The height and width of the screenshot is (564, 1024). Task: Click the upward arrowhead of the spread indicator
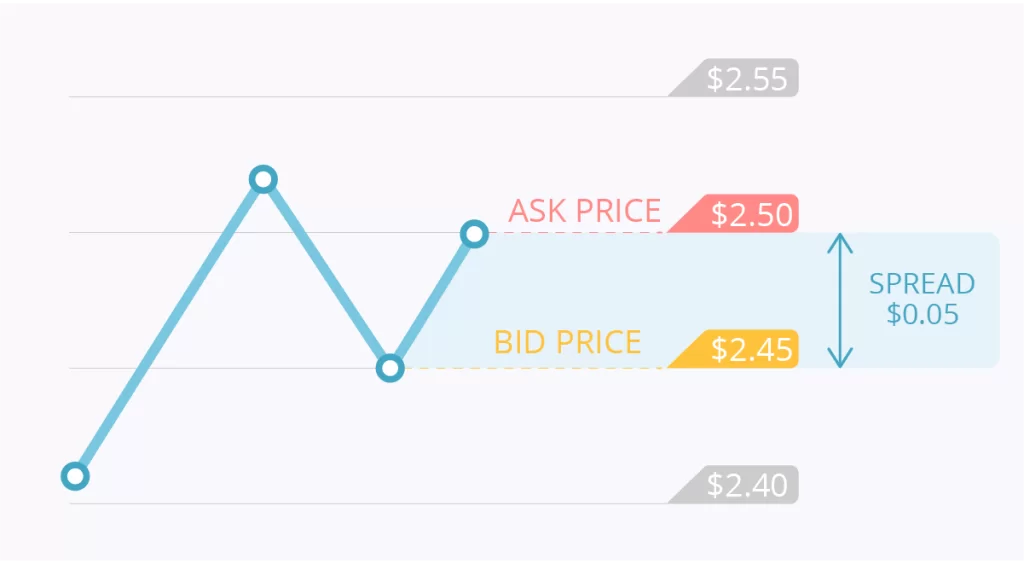[840, 243]
